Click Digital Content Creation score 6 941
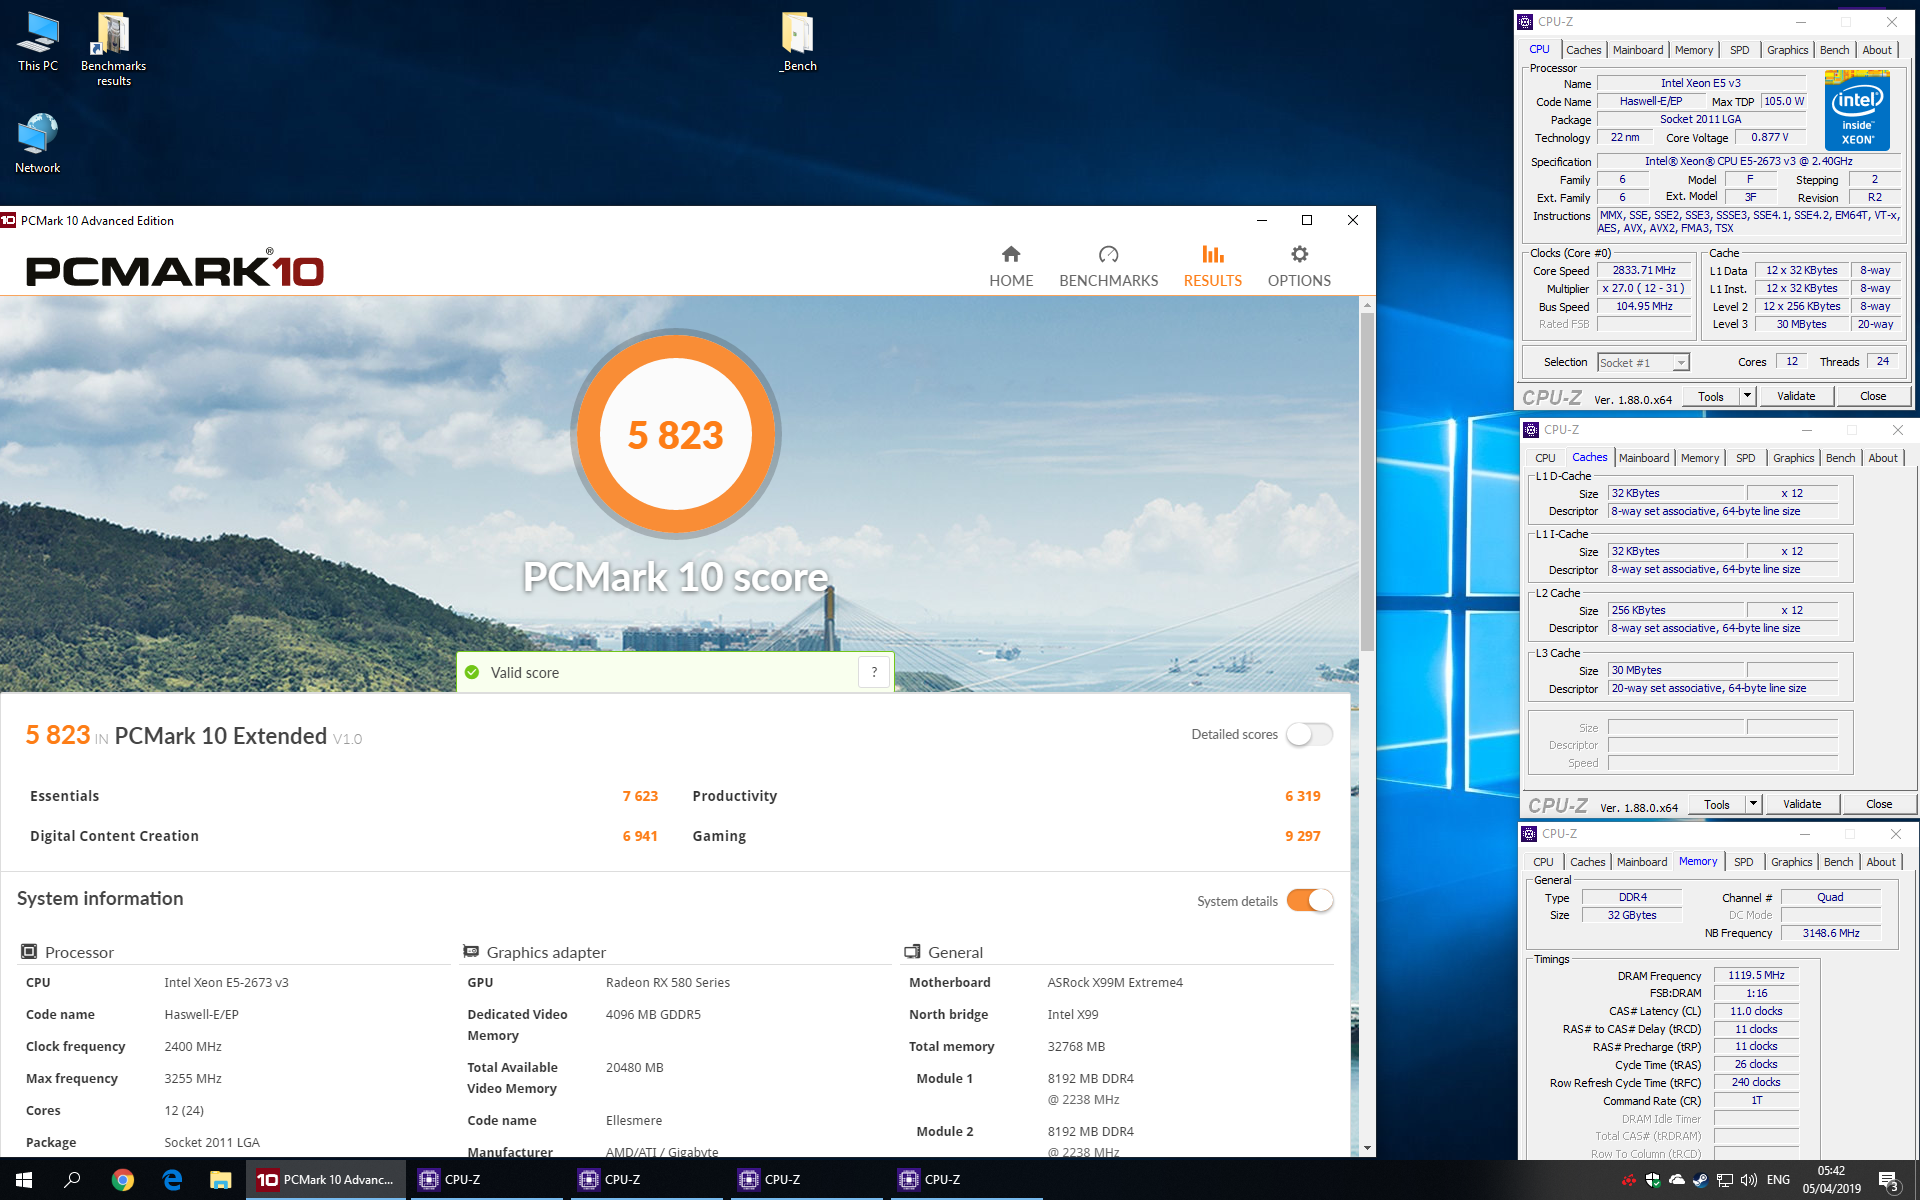Screen dimensions: 1920x1200 pyautogui.click(x=640, y=836)
